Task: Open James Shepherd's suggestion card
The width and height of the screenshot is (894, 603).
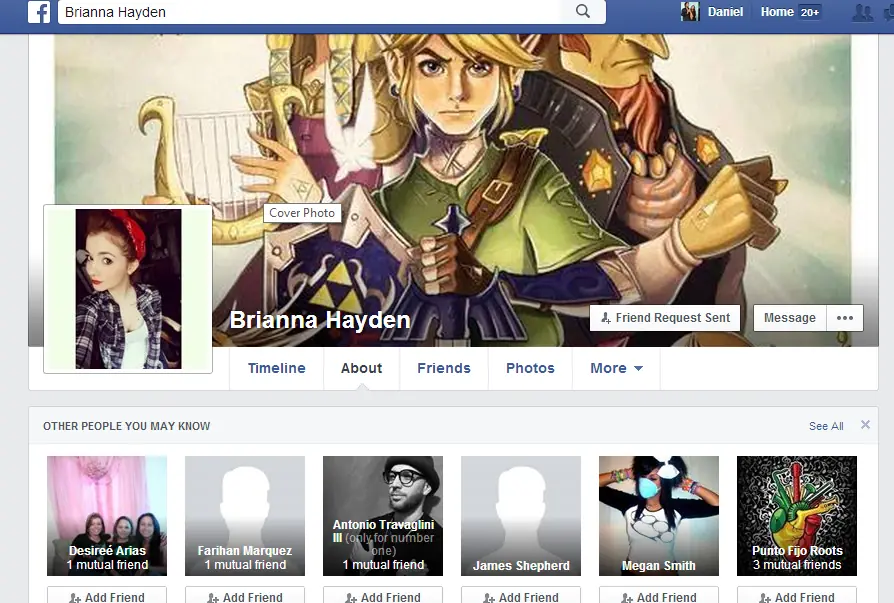Action: [x=521, y=516]
